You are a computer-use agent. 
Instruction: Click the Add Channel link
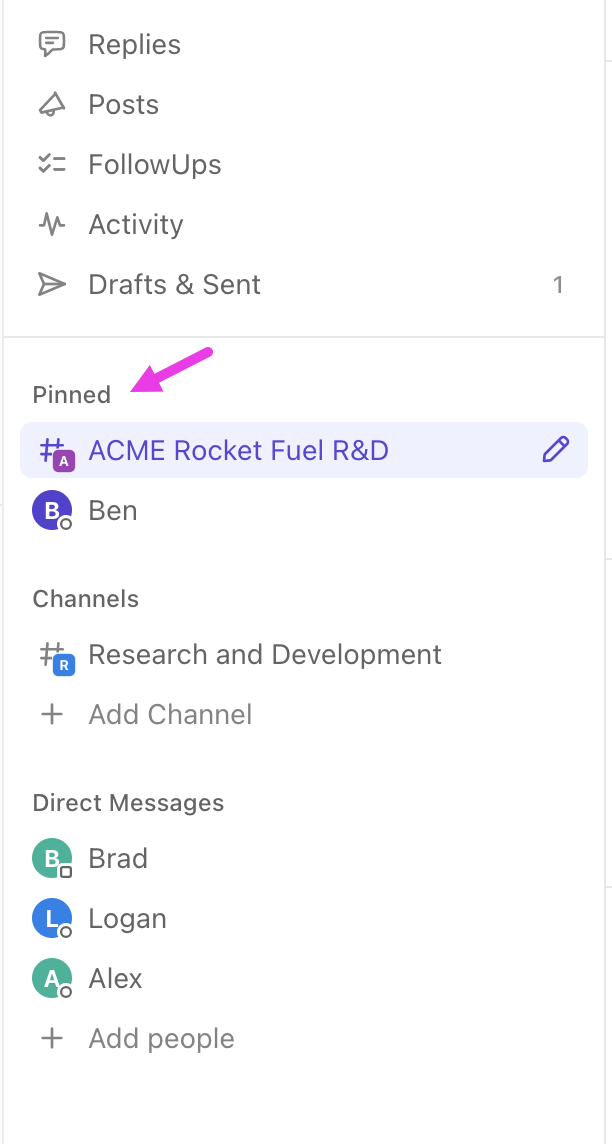point(170,714)
